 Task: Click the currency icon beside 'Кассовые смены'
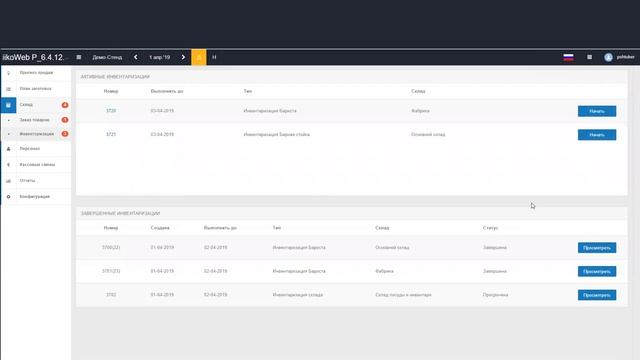pyautogui.click(x=8, y=165)
